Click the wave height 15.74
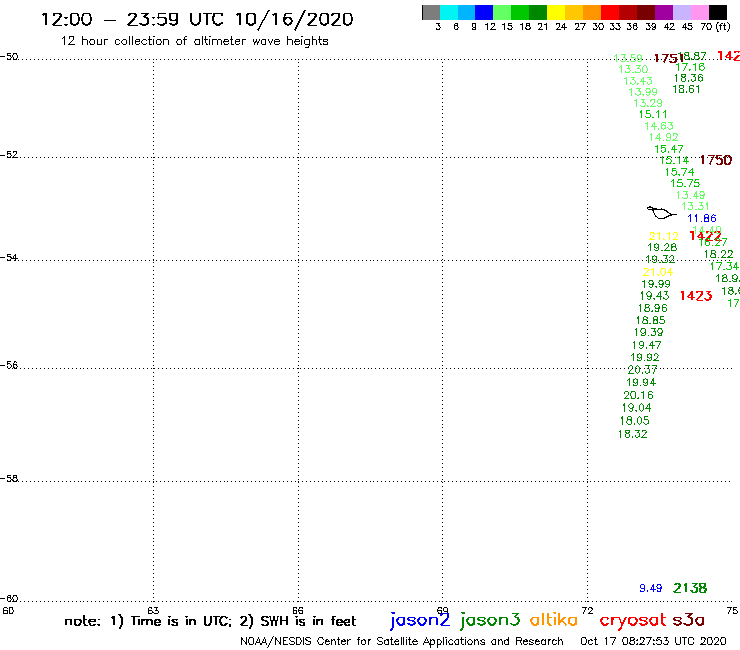740x650 pixels. (680, 172)
